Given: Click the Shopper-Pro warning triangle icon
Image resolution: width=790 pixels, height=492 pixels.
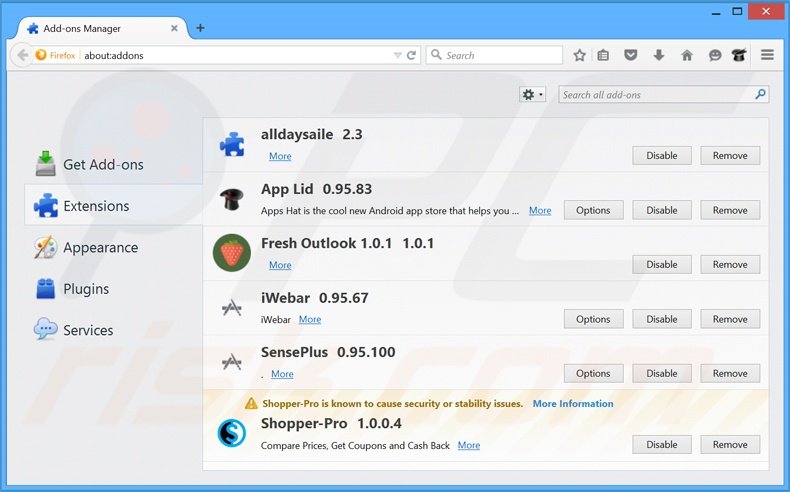Looking at the screenshot, I should tap(251, 403).
